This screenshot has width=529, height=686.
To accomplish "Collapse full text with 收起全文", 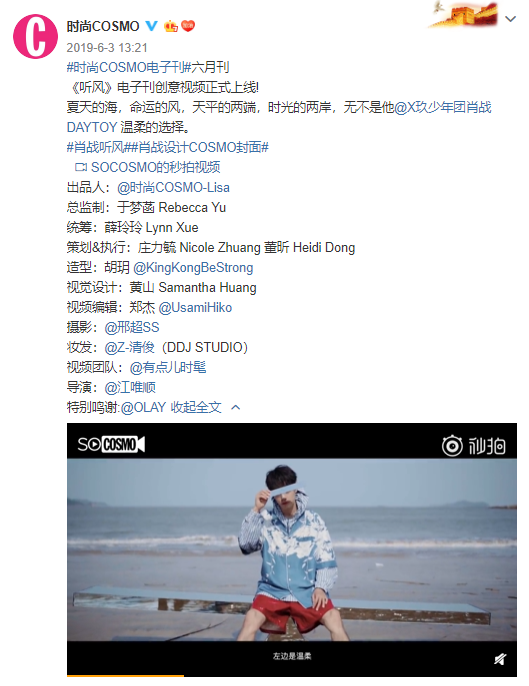I will 196,407.
